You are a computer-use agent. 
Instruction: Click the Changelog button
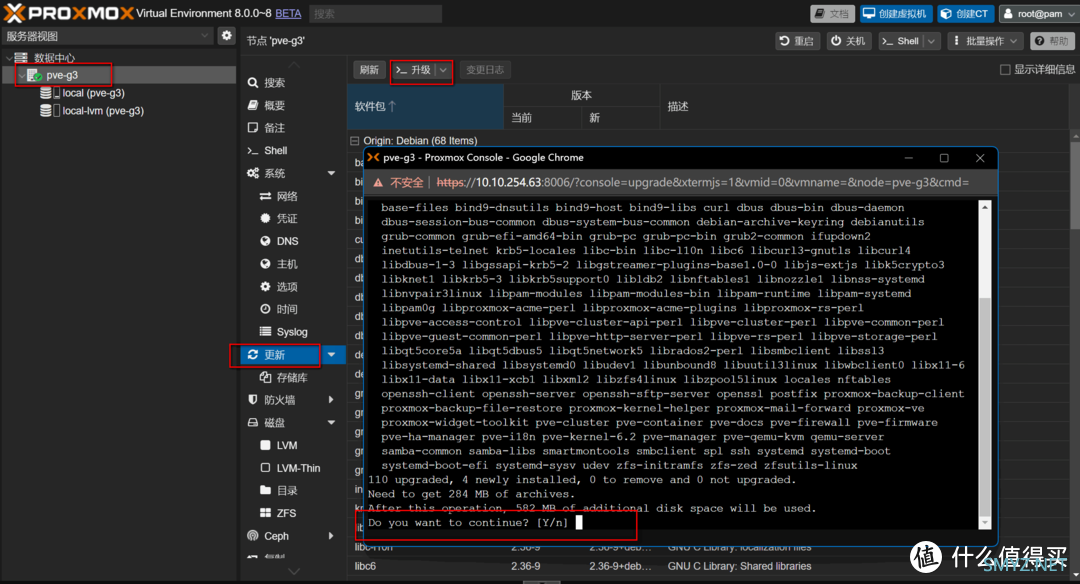tap(484, 70)
